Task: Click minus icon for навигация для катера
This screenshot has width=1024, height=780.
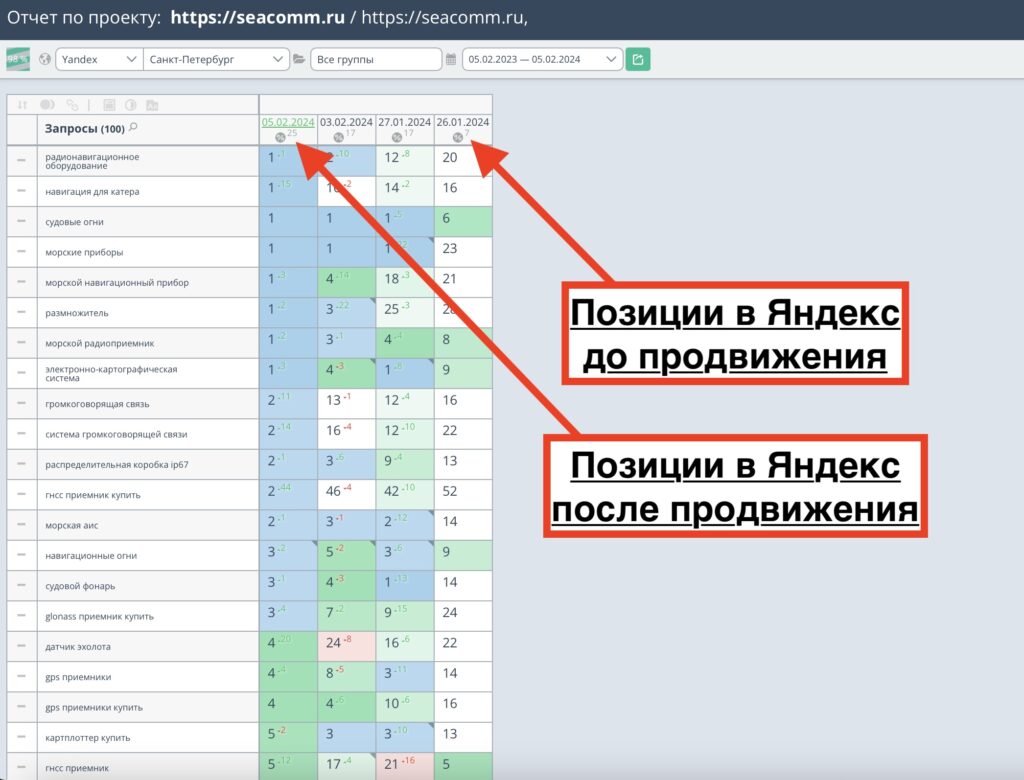Action: (22, 191)
